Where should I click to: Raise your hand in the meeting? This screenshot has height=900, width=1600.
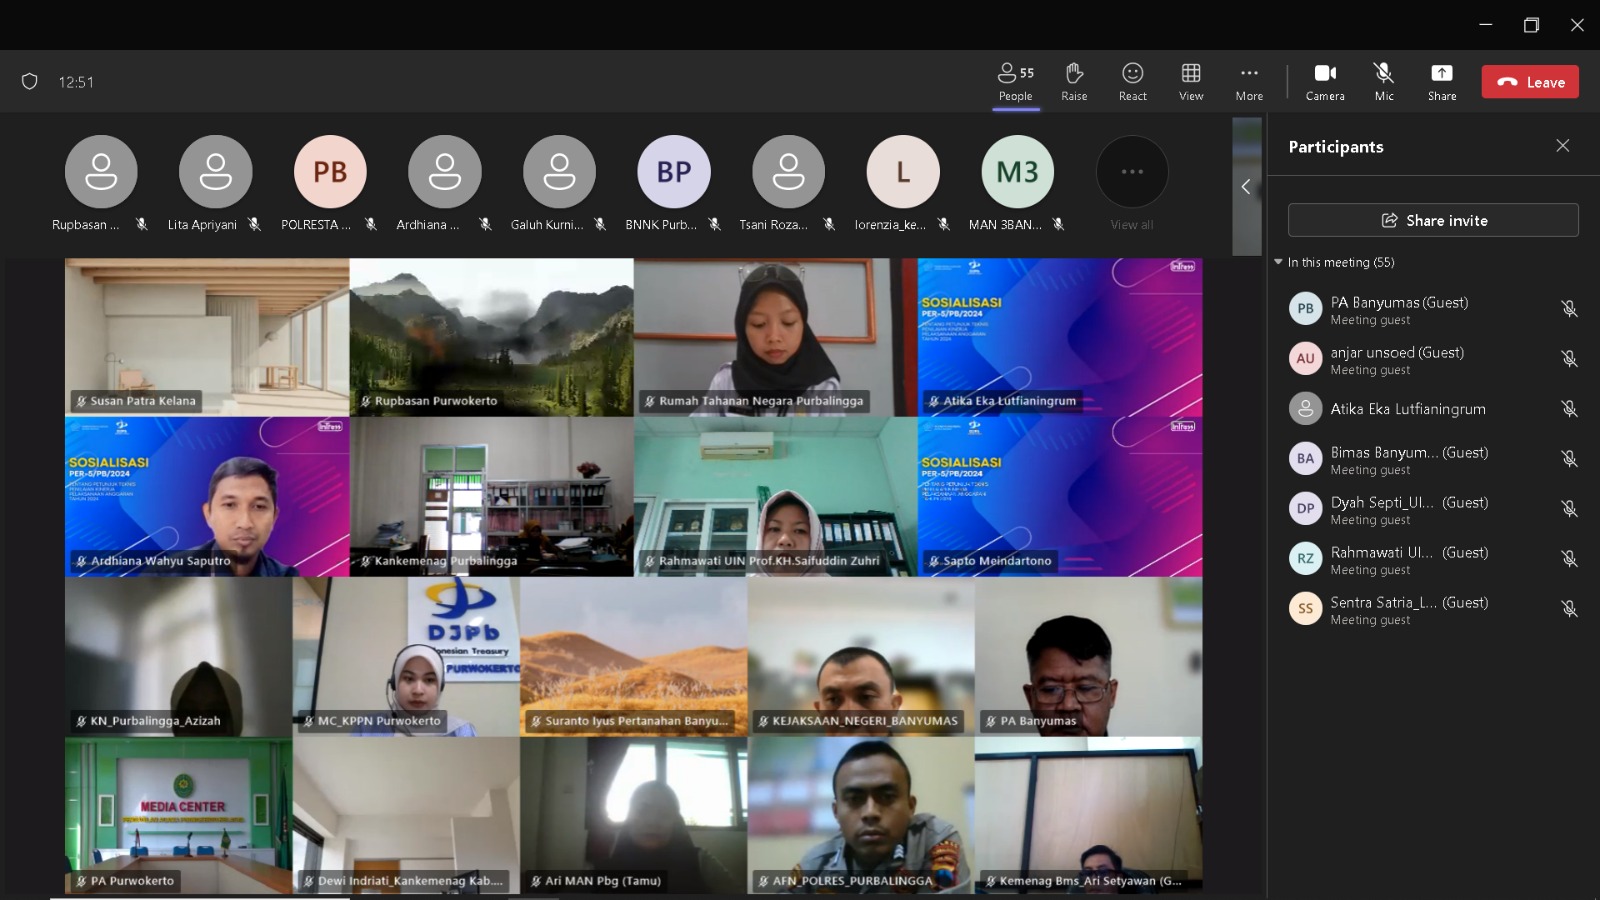[x=1074, y=82]
